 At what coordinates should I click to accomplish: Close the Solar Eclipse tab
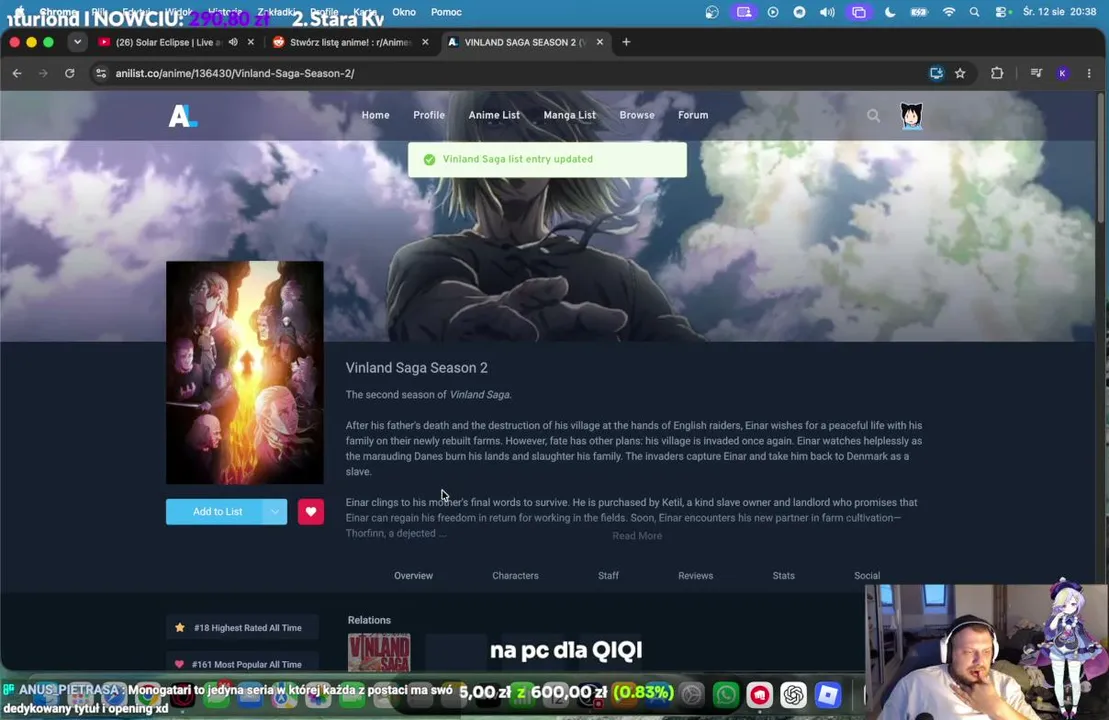pos(250,42)
